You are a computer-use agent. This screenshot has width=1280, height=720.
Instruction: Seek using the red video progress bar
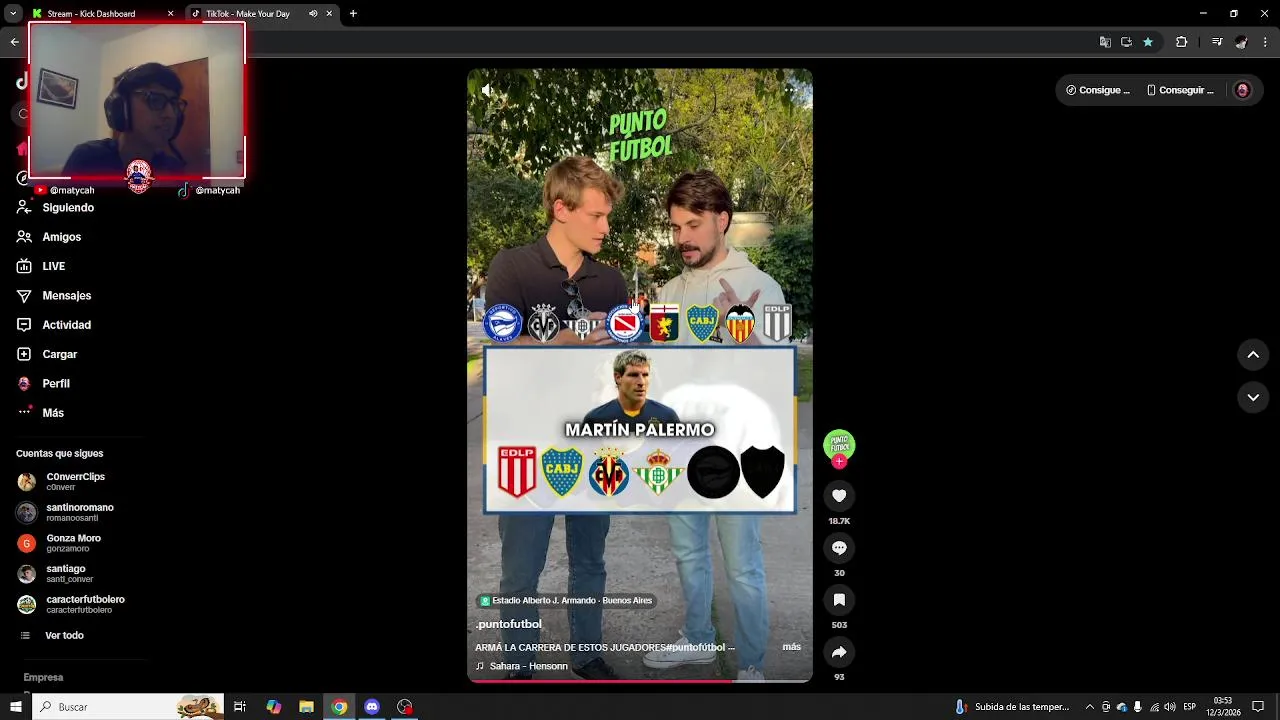point(640,681)
